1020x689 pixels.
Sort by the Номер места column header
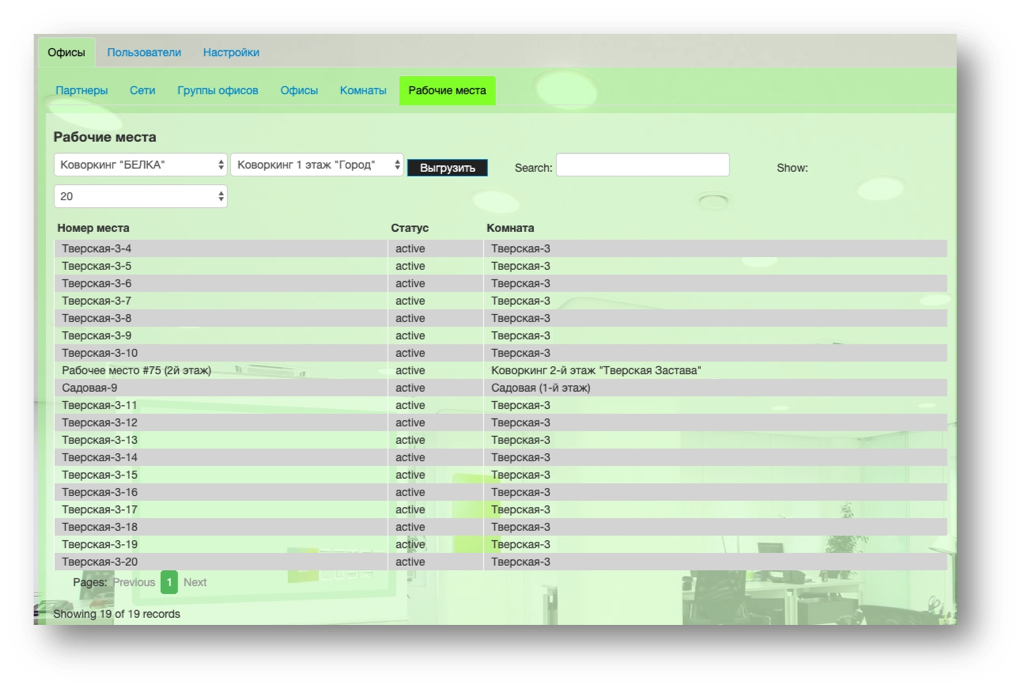93,228
